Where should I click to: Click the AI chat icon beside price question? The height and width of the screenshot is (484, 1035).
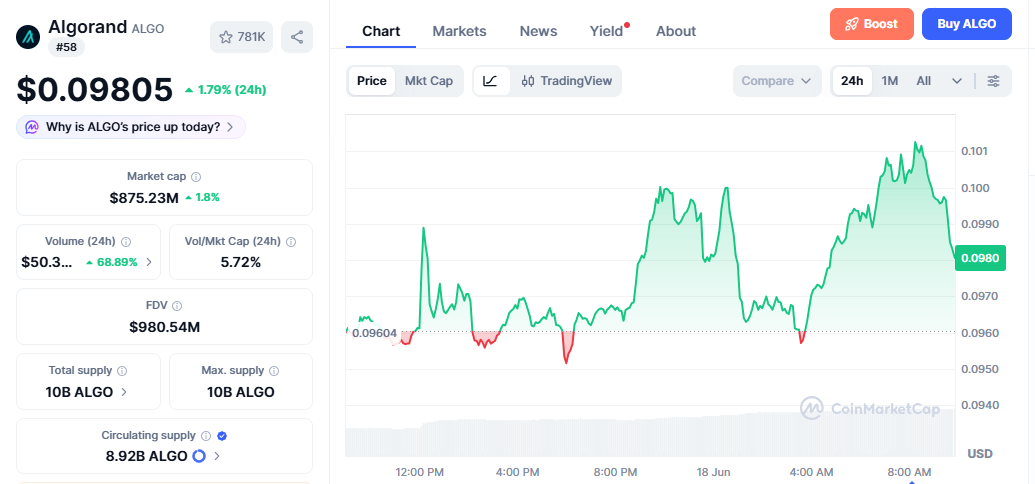click(x=32, y=127)
